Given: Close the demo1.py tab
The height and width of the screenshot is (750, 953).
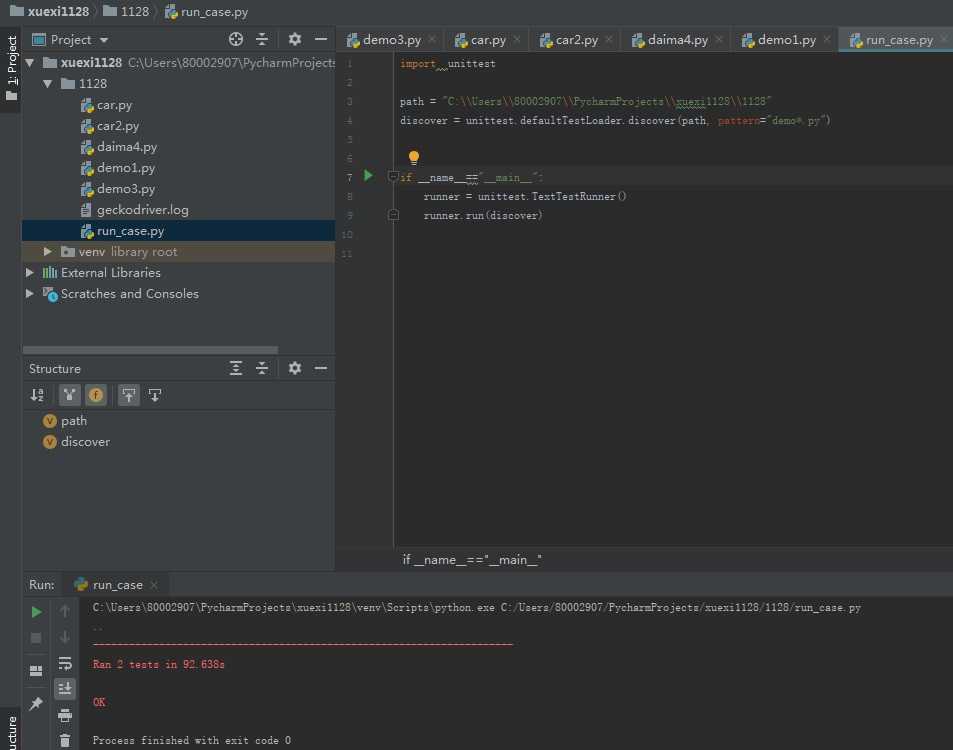Looking at the screenshot, I should [827, 40].
